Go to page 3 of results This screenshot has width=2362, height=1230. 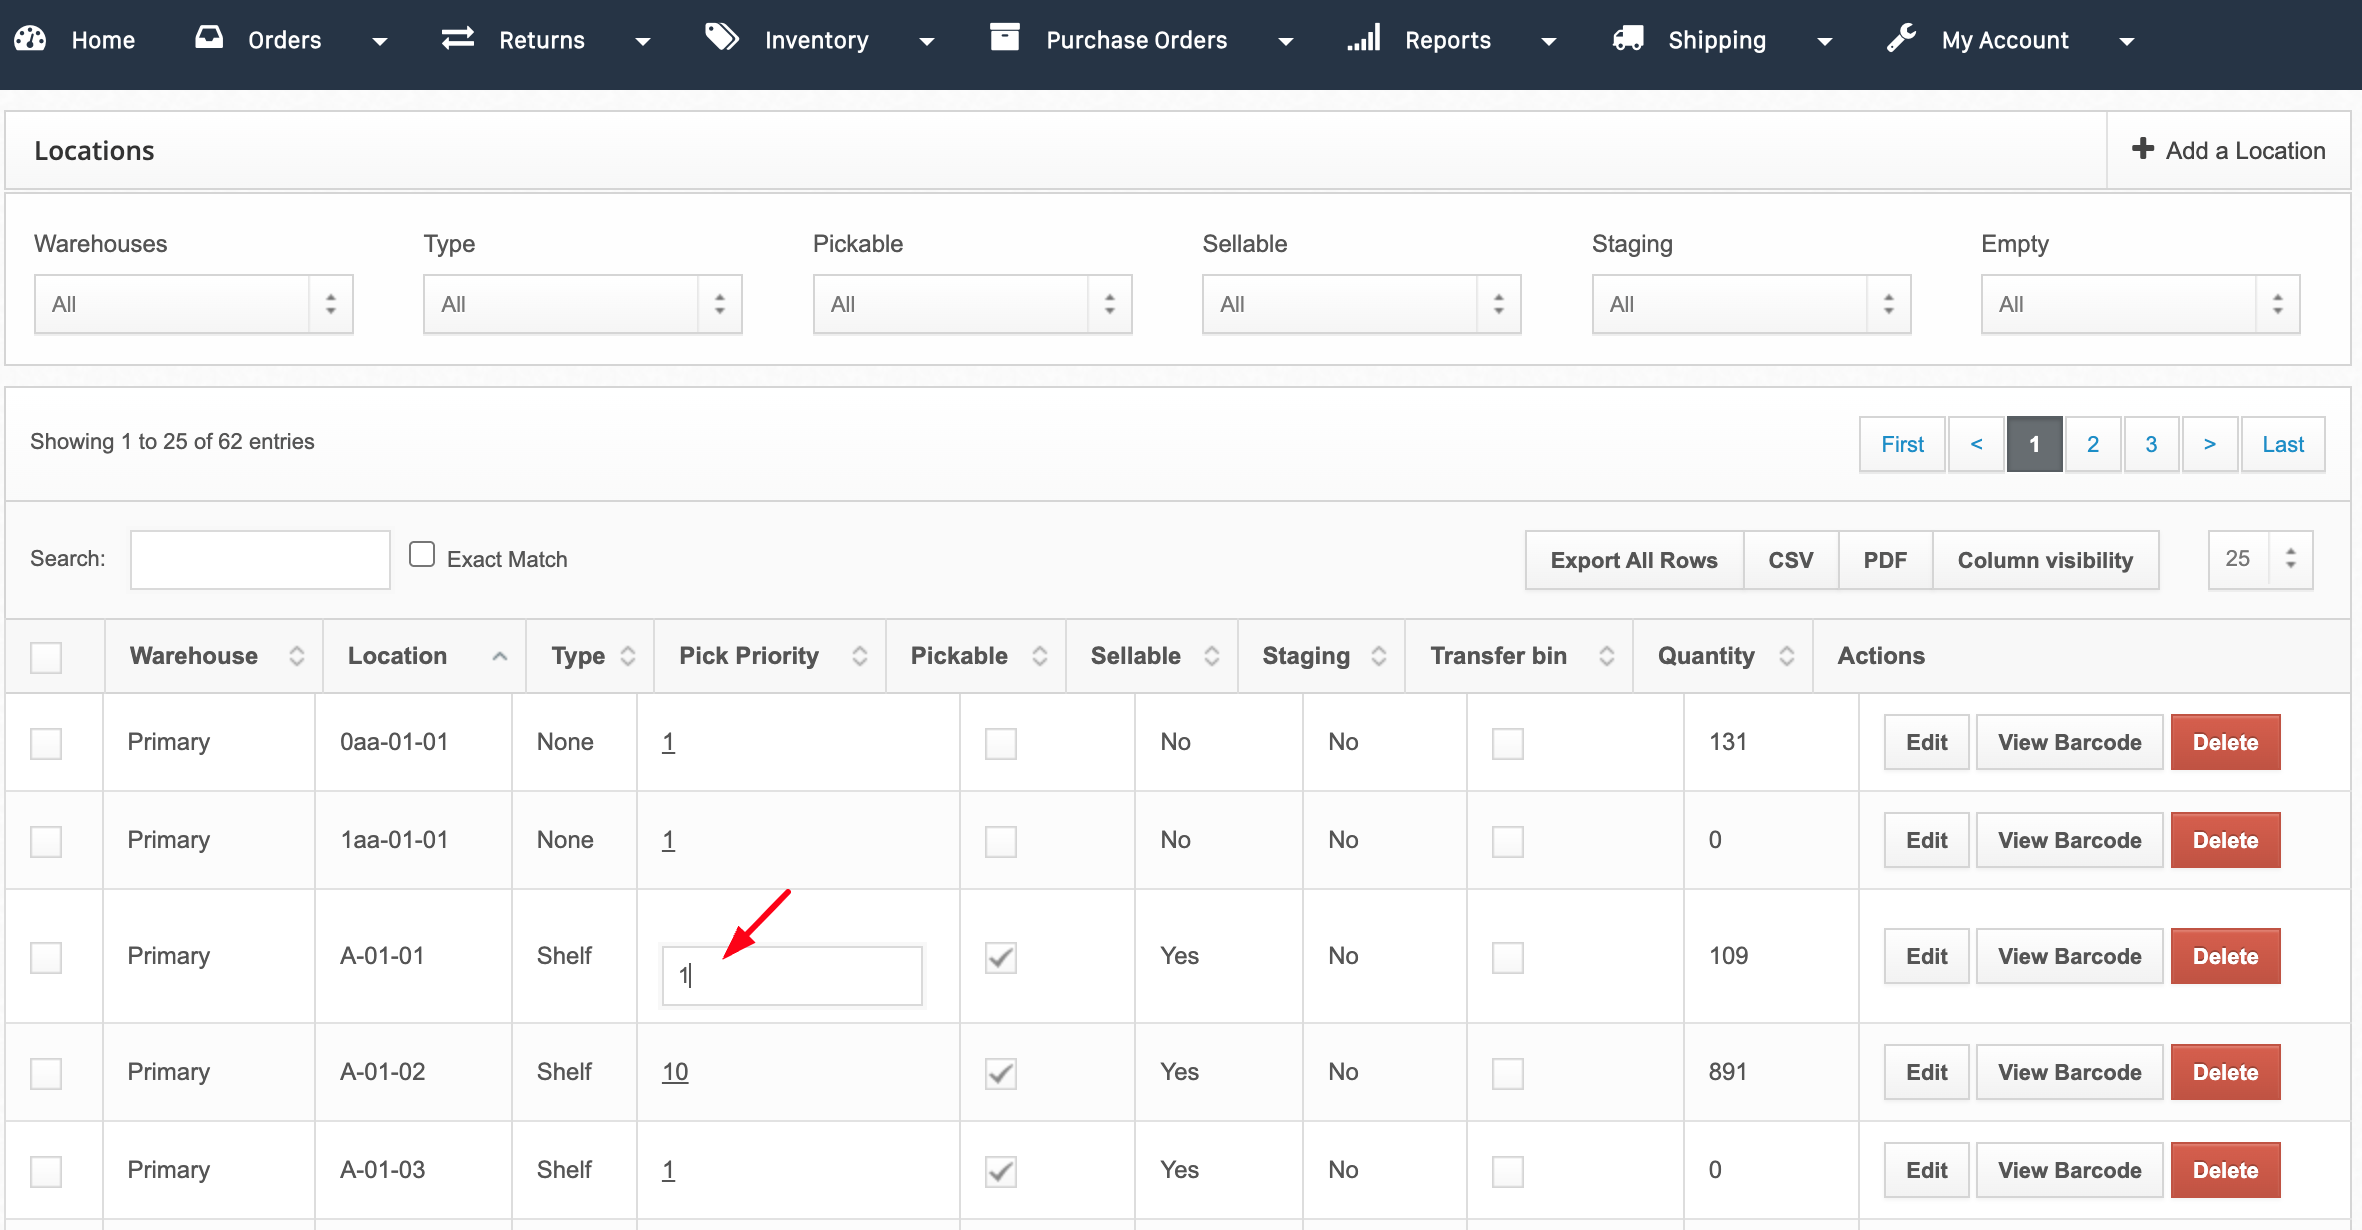(2151, 444)
